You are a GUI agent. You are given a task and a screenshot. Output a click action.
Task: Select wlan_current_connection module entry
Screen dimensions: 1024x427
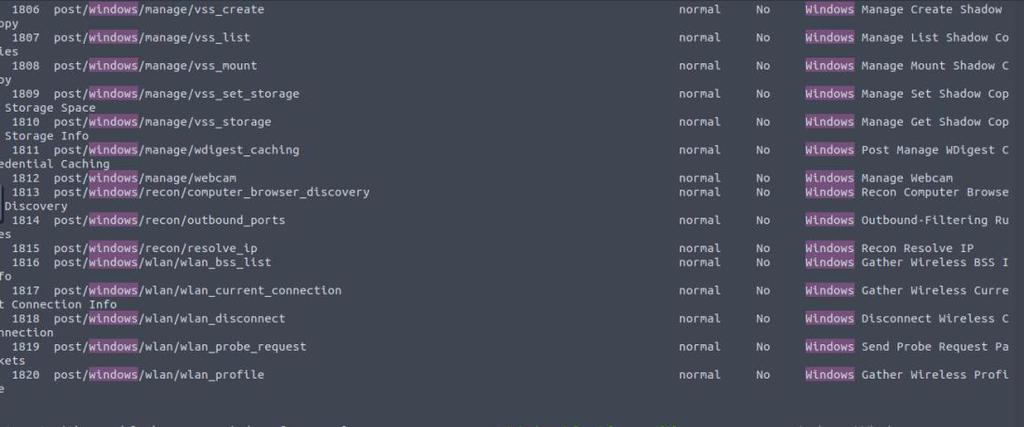point(197,291)
